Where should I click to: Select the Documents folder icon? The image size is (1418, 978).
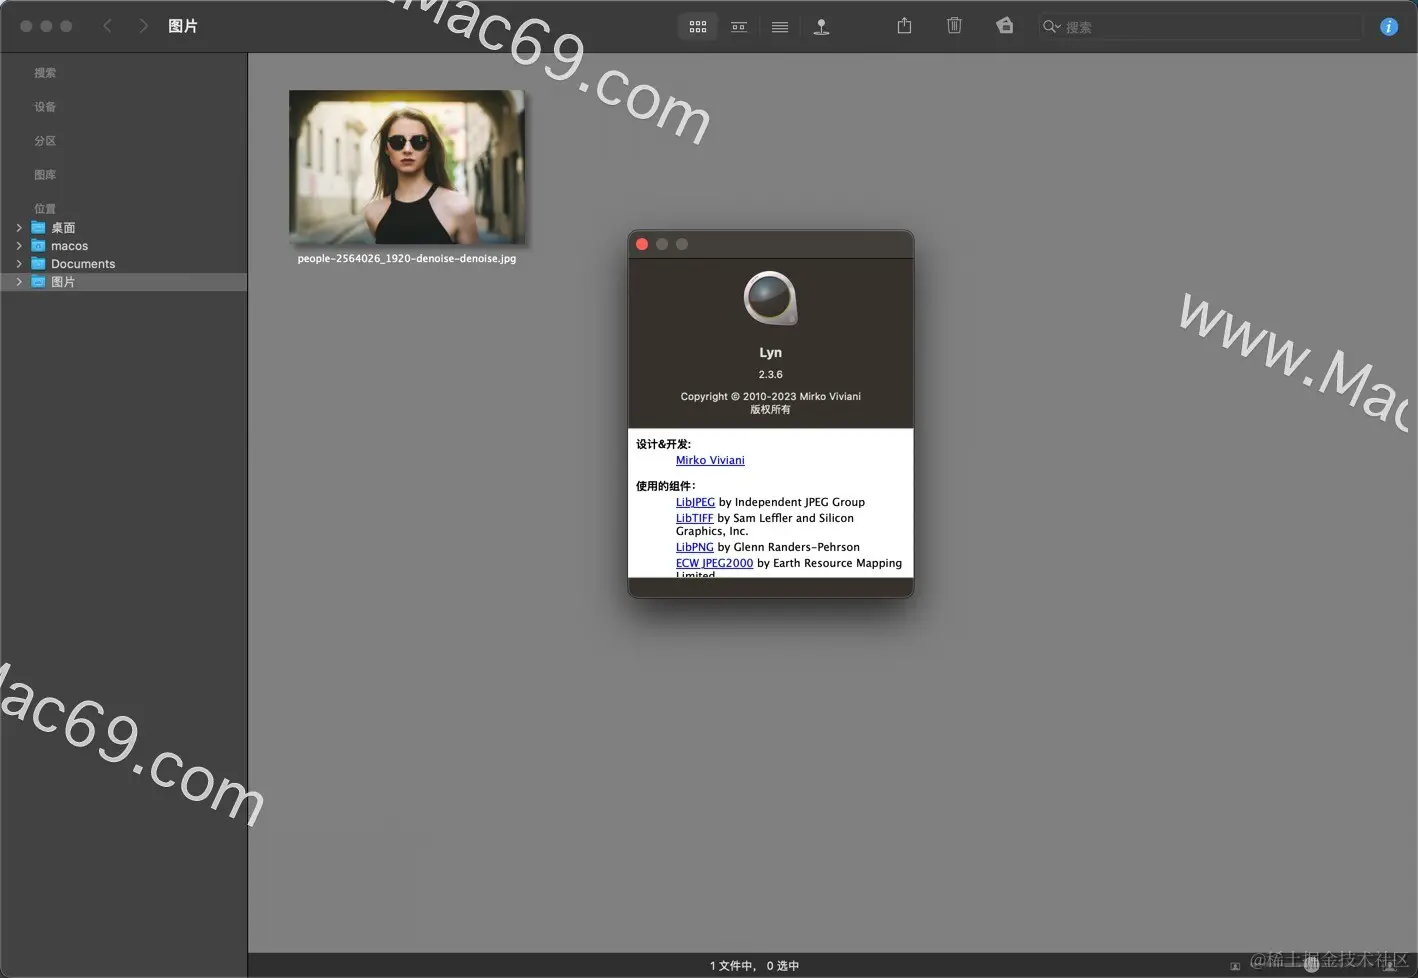pyautogui.click(x=38, y=264)
